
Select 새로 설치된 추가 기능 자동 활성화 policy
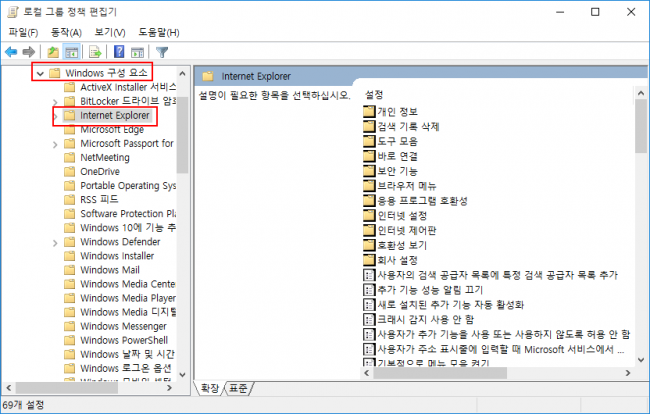tap(444, 305)
